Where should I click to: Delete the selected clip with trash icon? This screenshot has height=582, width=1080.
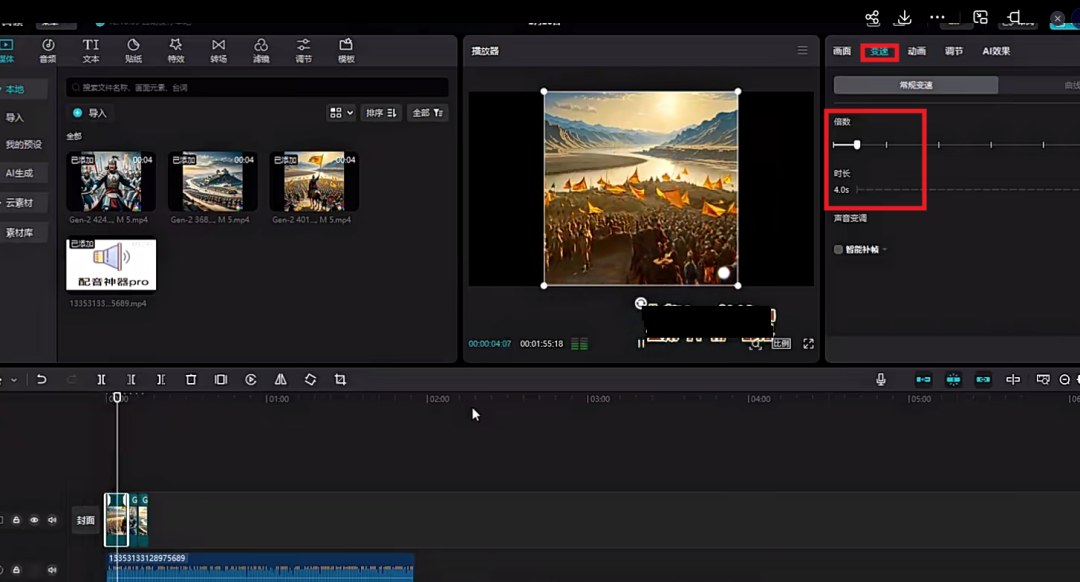(191, 380)
